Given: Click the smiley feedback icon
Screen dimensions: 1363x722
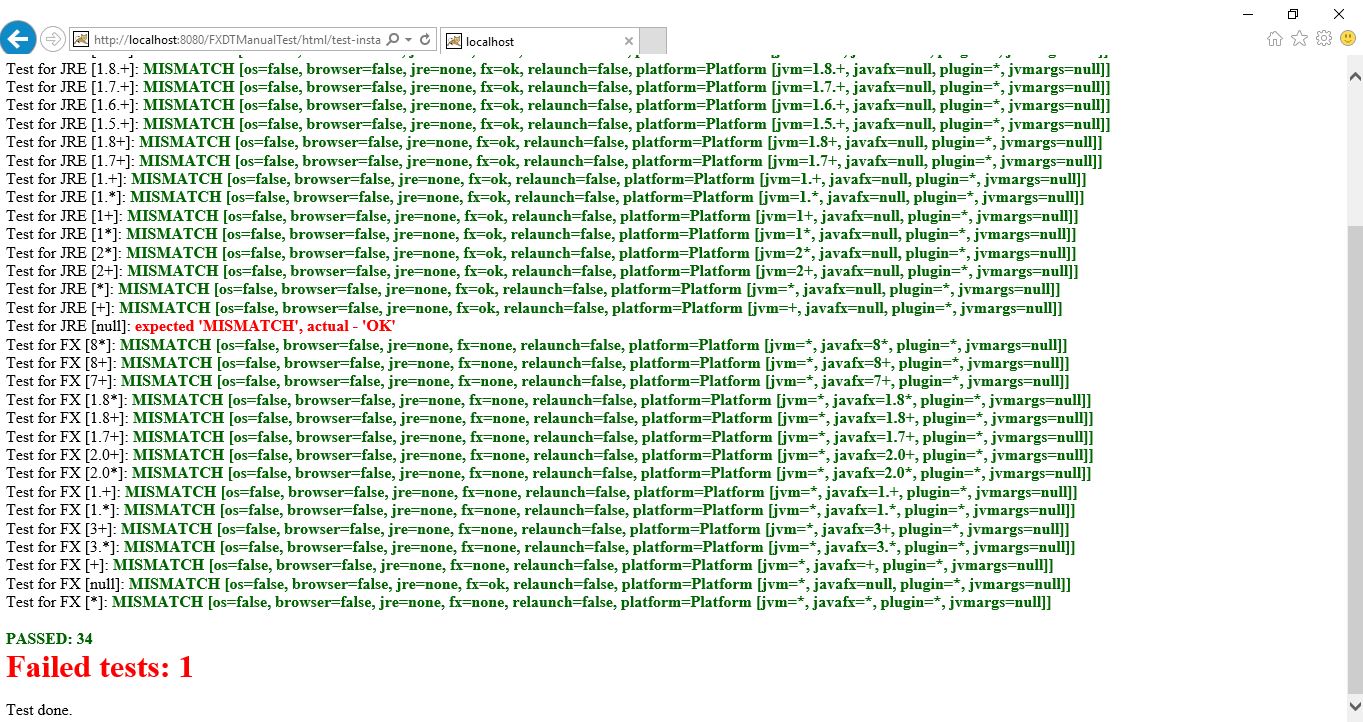Looking at the screenshot, I should [x=1347, y=39].
